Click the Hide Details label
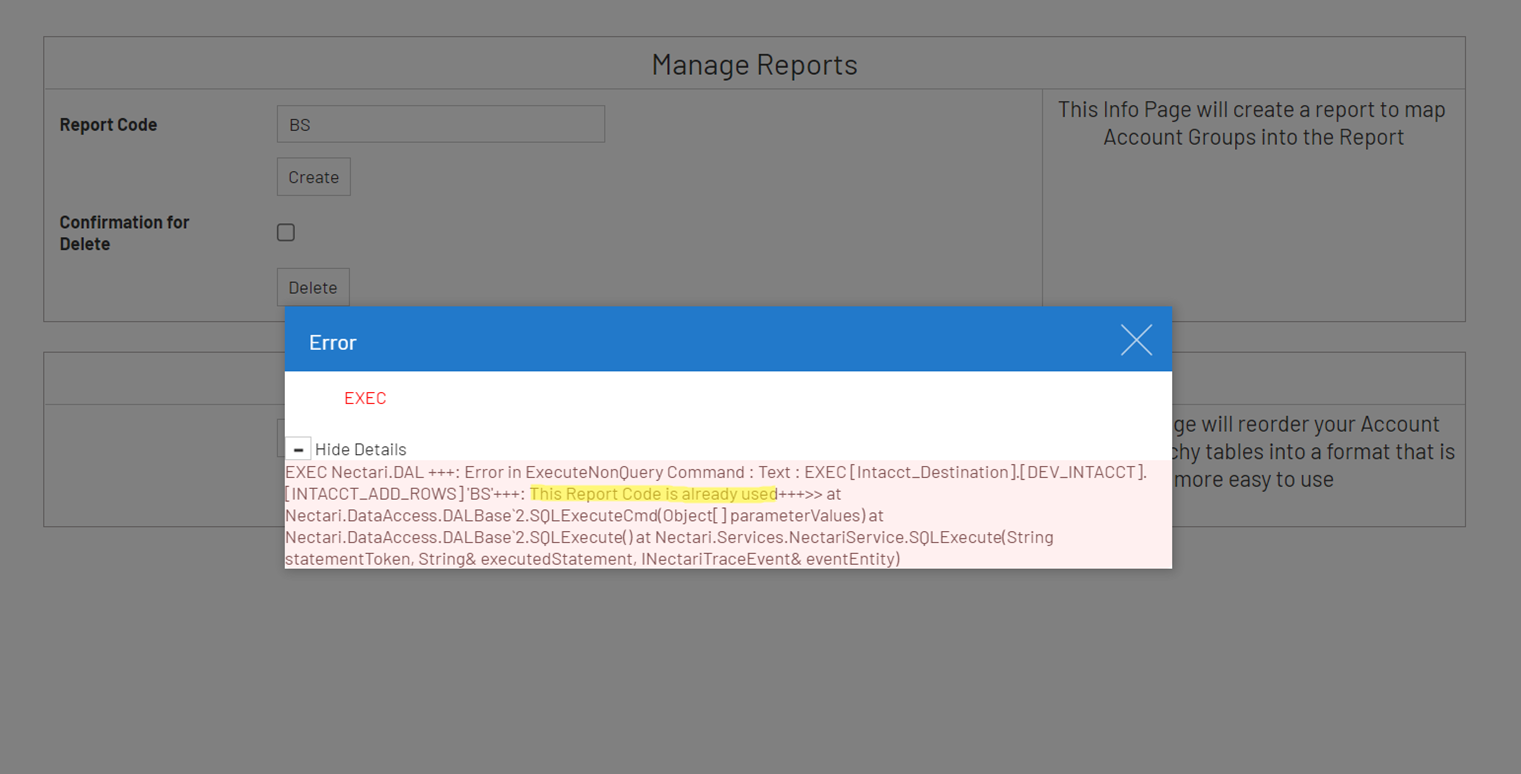Image resolution: width=1521 pixels, height=774 pixels. (360, 450)
